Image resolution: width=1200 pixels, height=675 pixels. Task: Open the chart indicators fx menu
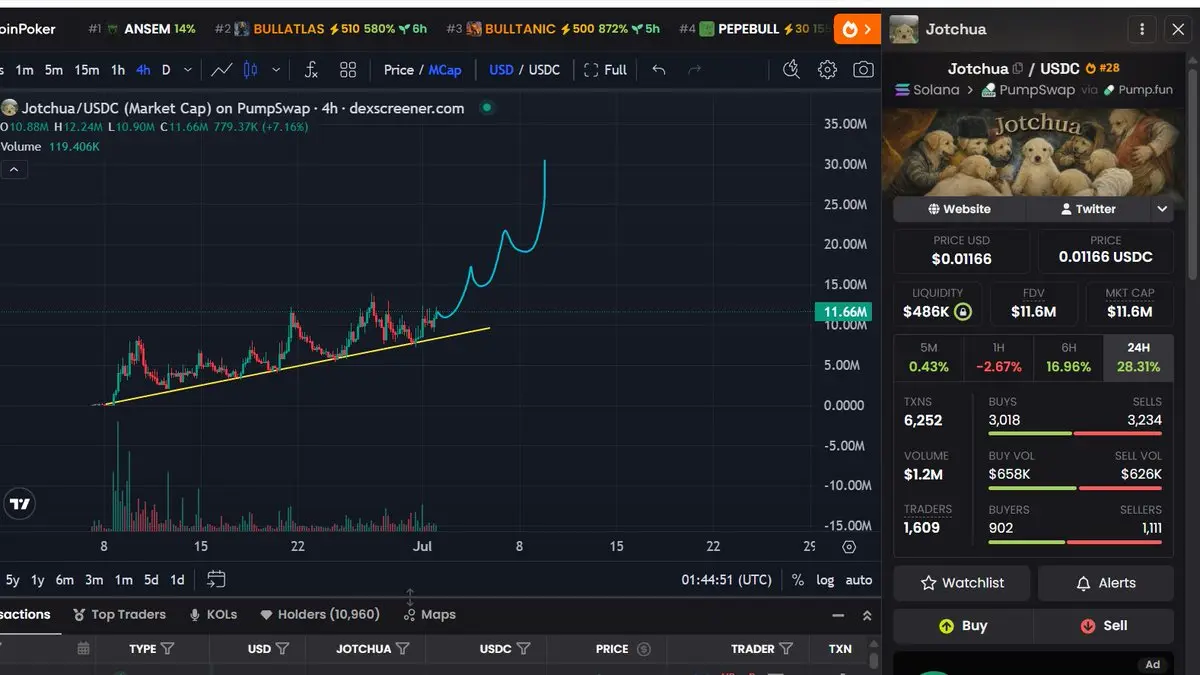point(311,70)
